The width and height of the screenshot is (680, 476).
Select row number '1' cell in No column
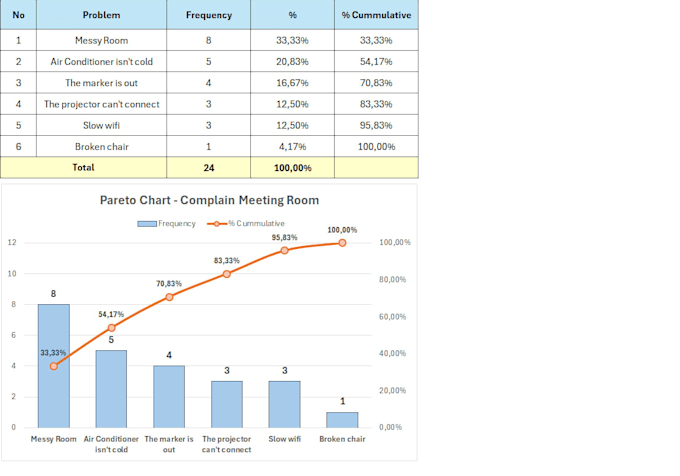coord(18,40)
